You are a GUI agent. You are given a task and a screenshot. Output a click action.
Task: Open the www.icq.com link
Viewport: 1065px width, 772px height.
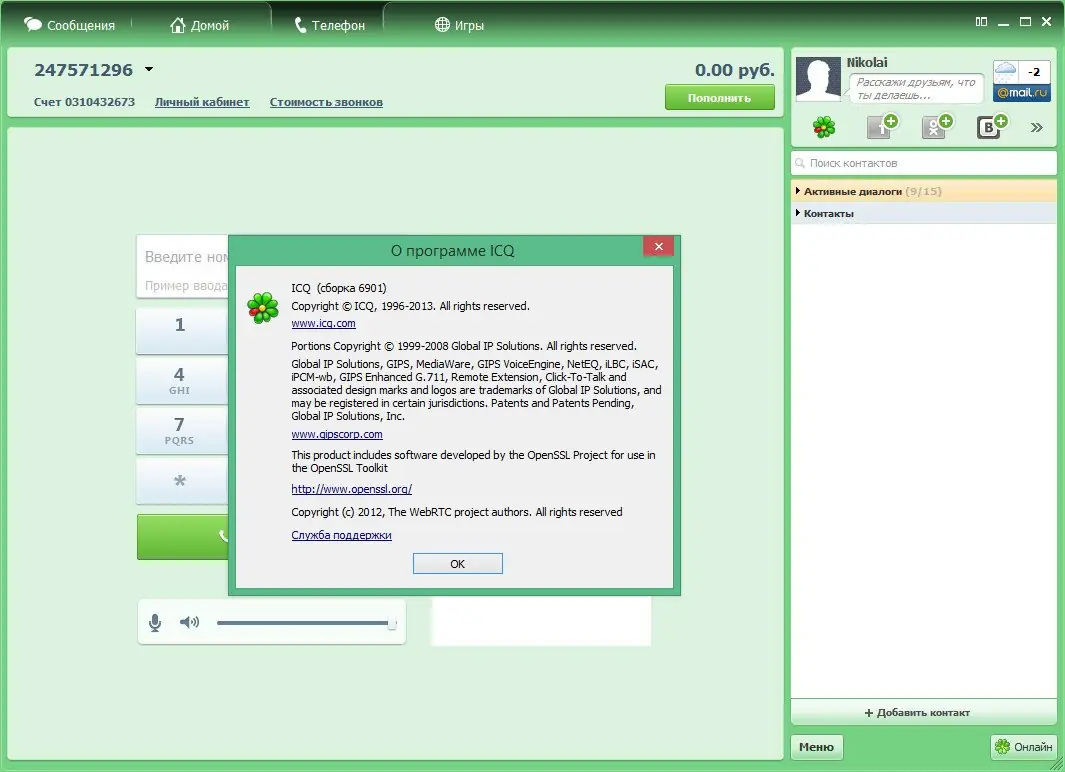323,324
